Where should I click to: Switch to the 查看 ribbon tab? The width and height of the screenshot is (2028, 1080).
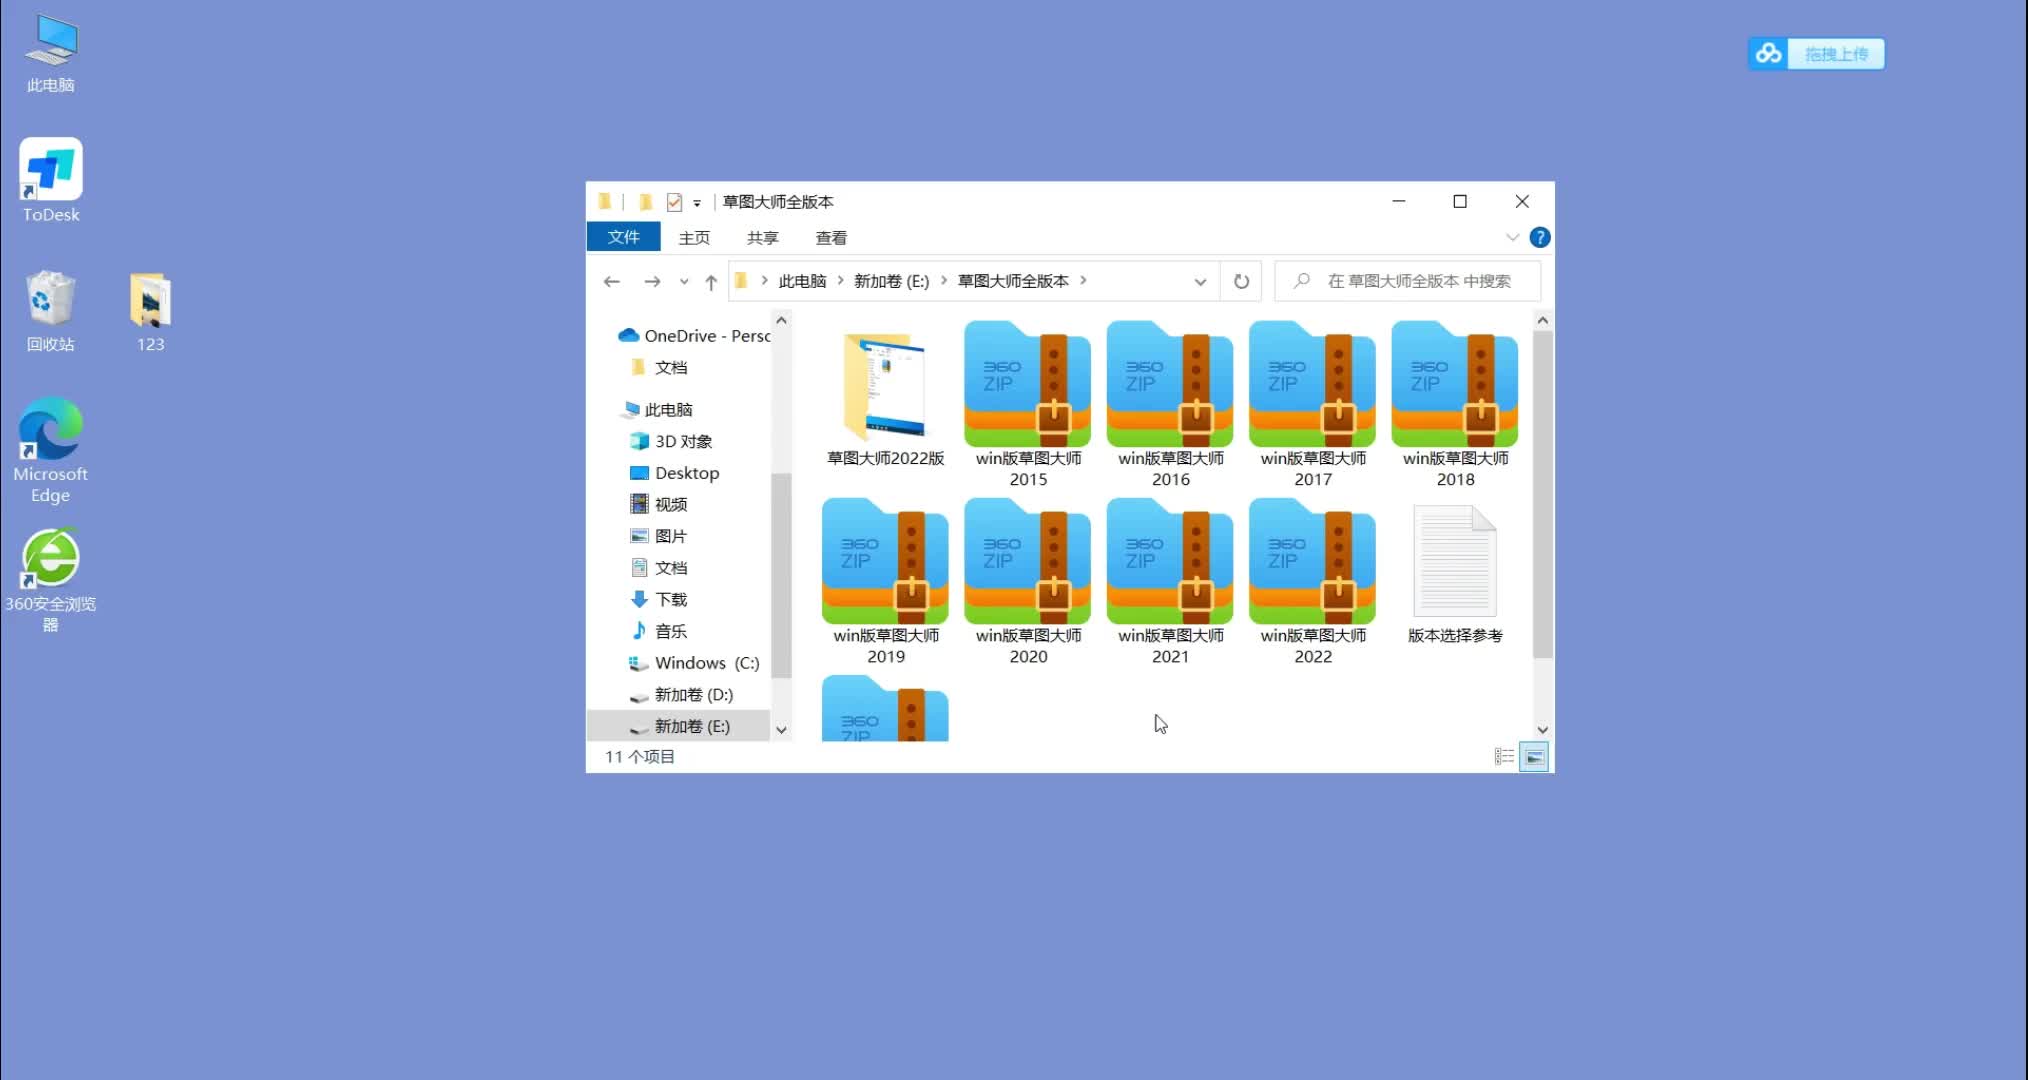tap(830, 237)
